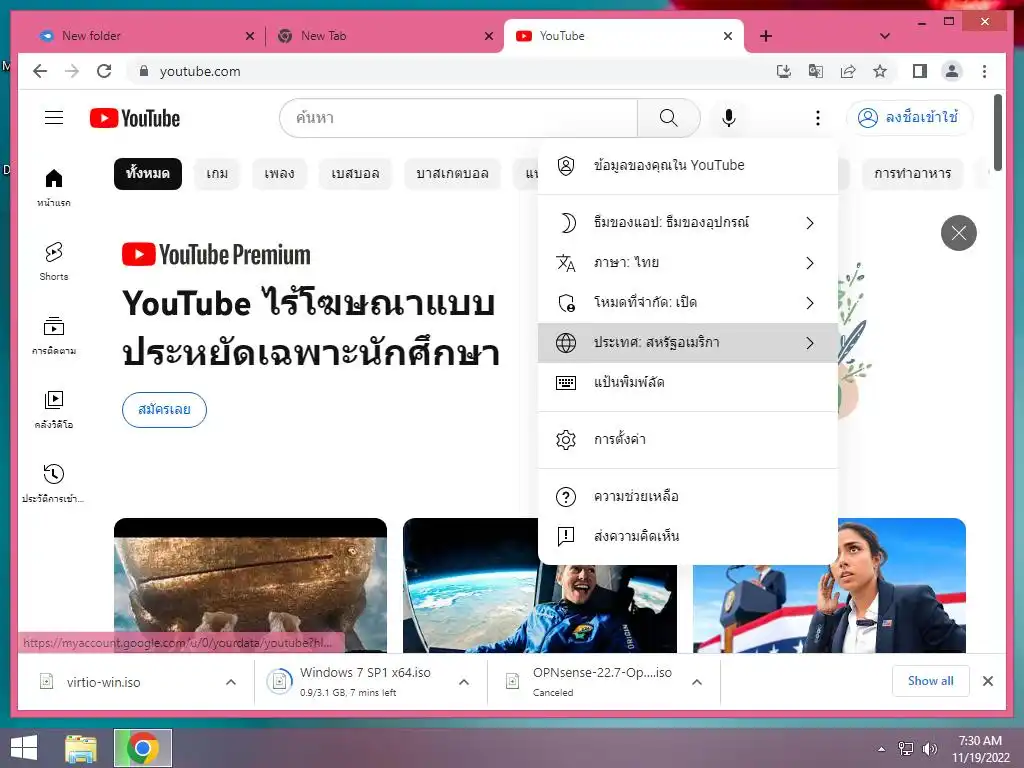Click Show all downloads
Viewport: 1024px width, 768px height.
[930, 681]
